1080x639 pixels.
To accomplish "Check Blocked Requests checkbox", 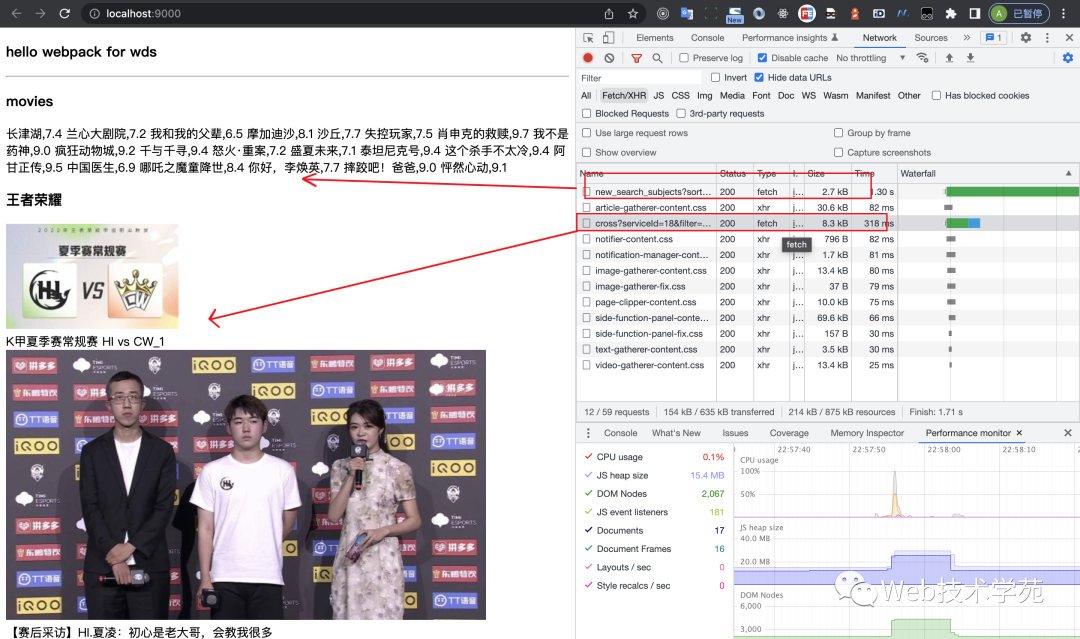I will pyautogui.click(x=587, y=114).
